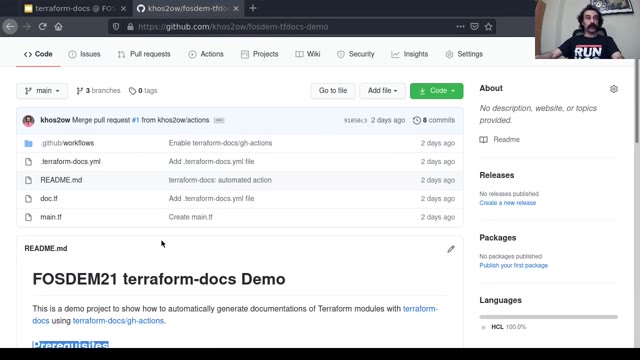View the 8 commits history

tap(433, 120)
